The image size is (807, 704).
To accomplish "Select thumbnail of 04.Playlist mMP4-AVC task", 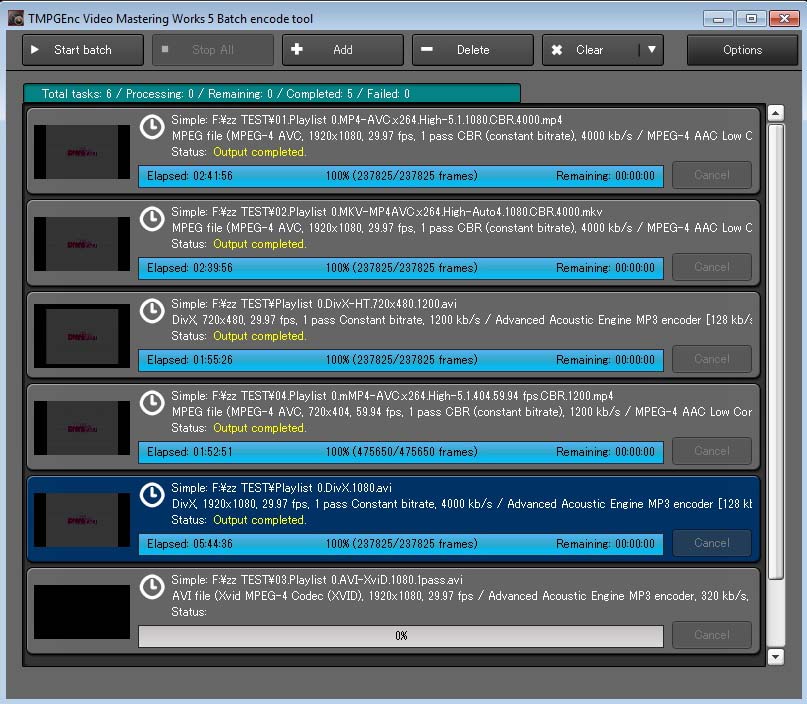I will coord(82,428).
